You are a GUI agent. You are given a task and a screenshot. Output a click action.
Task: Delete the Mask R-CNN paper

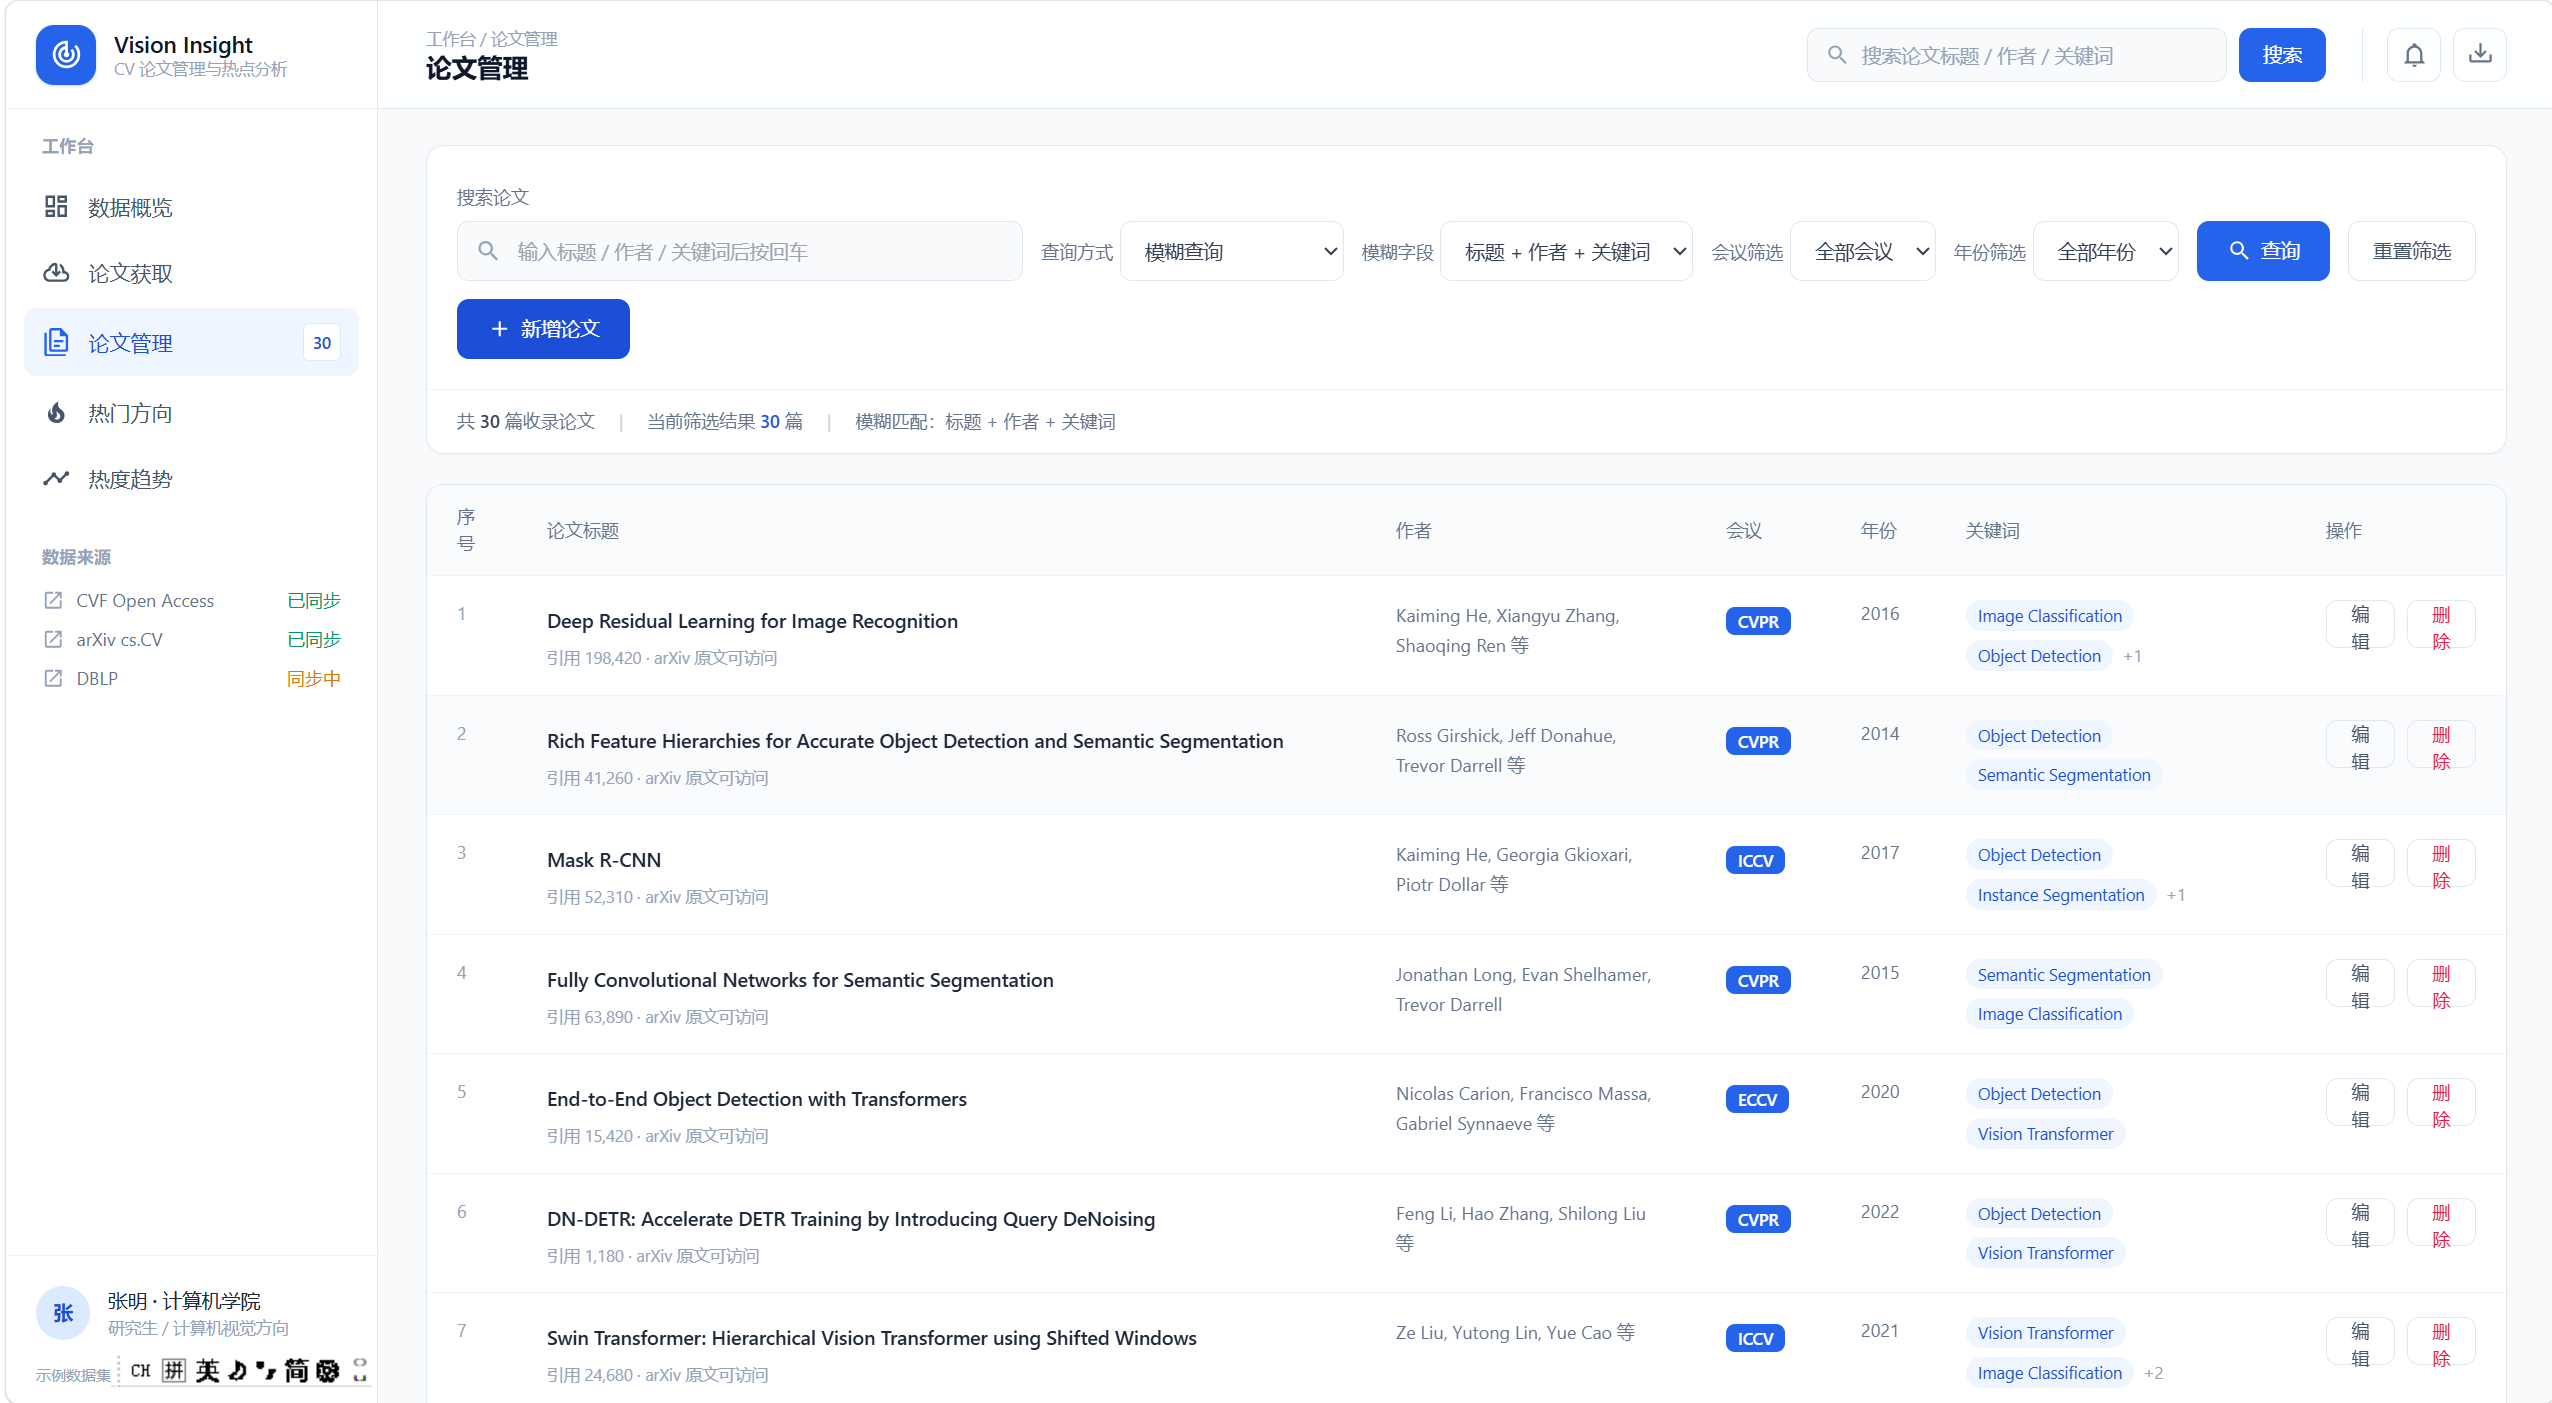point(2441,865)
